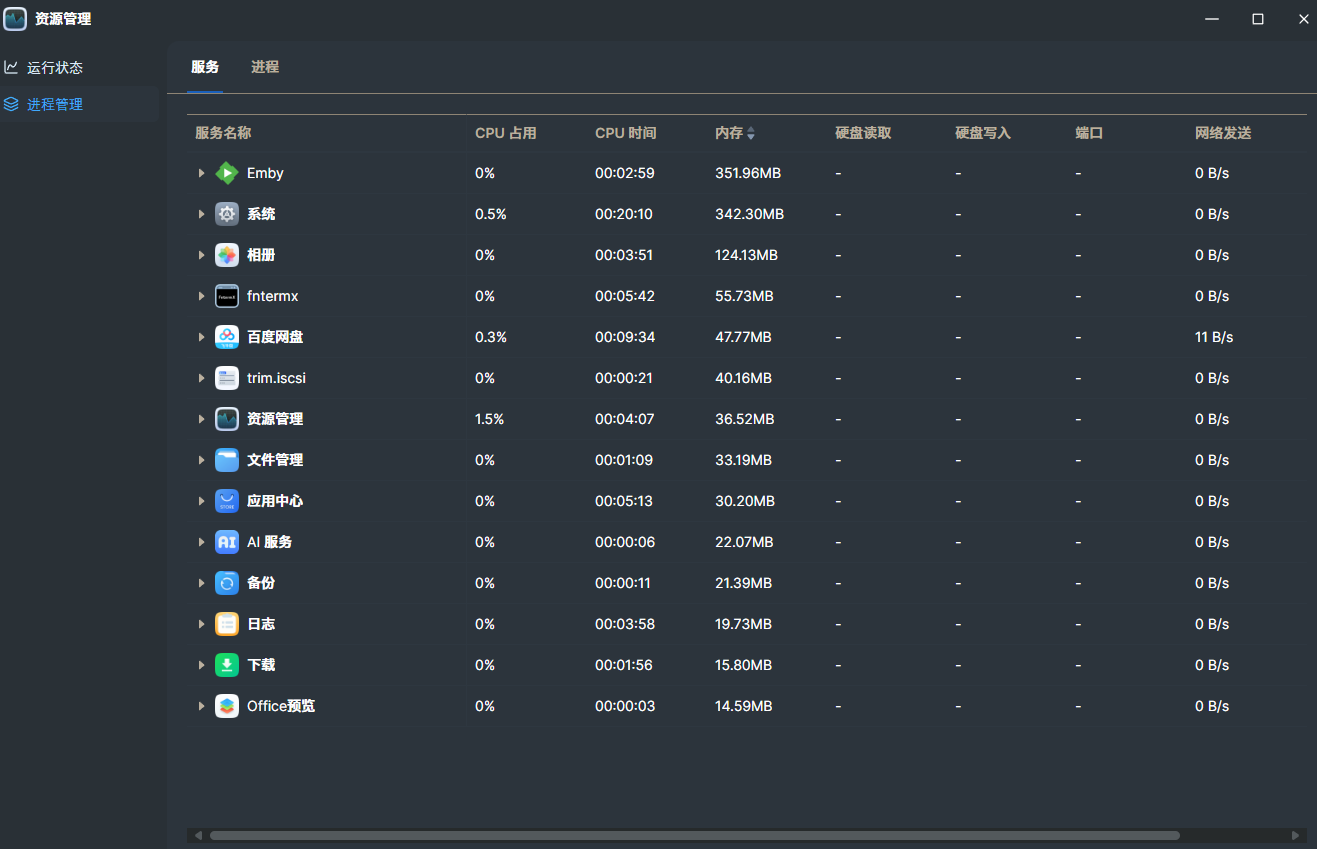This screenshot has width=1317, height=849.
Task: Click the Emby app icon
Action: tap(227, 173)
